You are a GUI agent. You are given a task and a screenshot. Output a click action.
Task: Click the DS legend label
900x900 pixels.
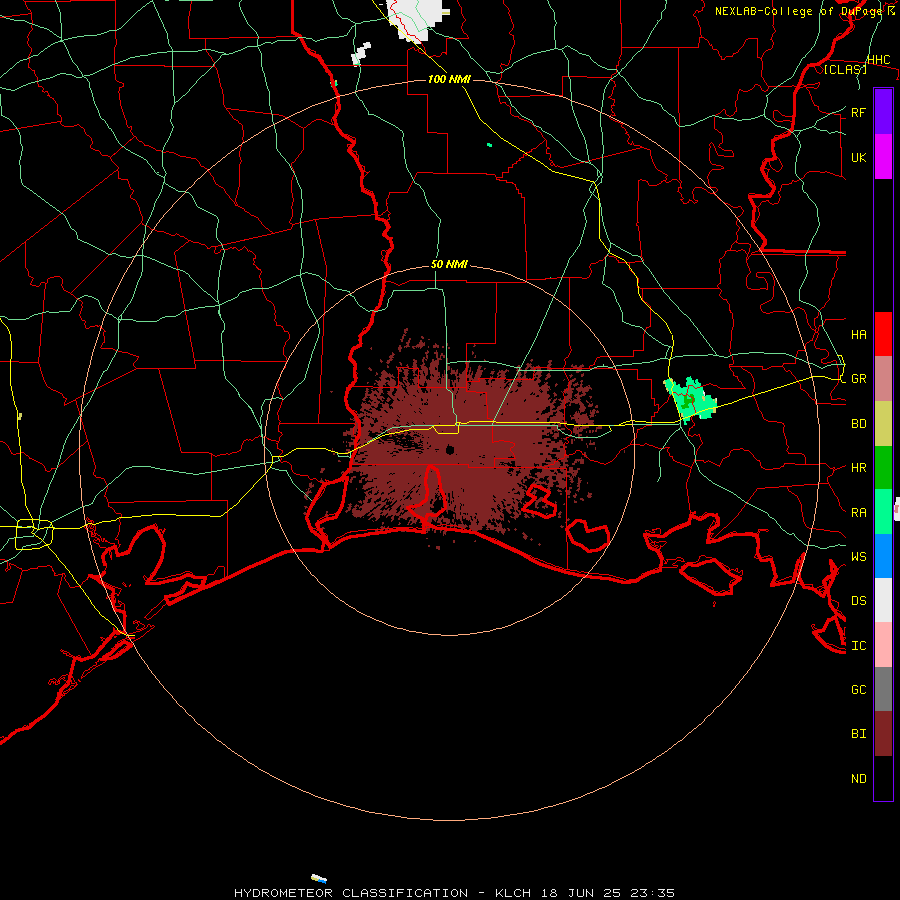point(858,600)
